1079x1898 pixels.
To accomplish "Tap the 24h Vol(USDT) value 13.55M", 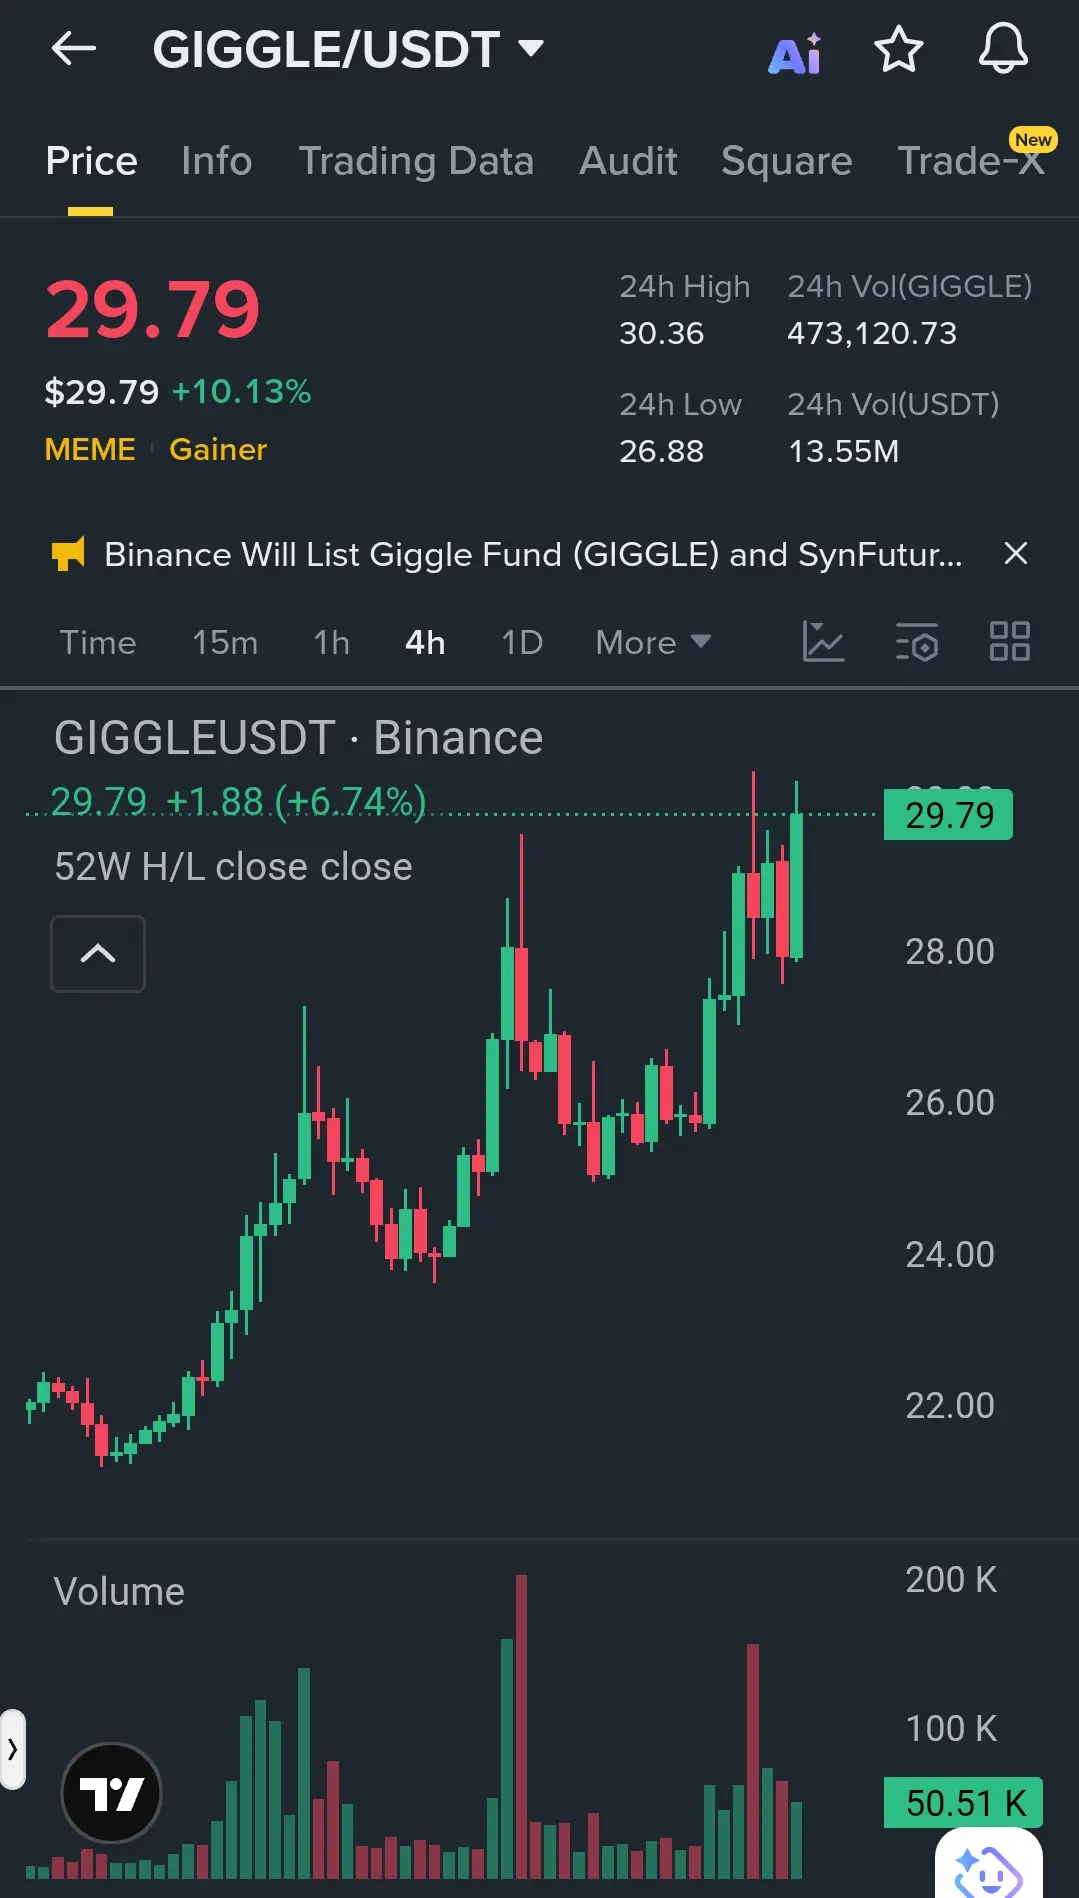I will click(x=843, y=451).
